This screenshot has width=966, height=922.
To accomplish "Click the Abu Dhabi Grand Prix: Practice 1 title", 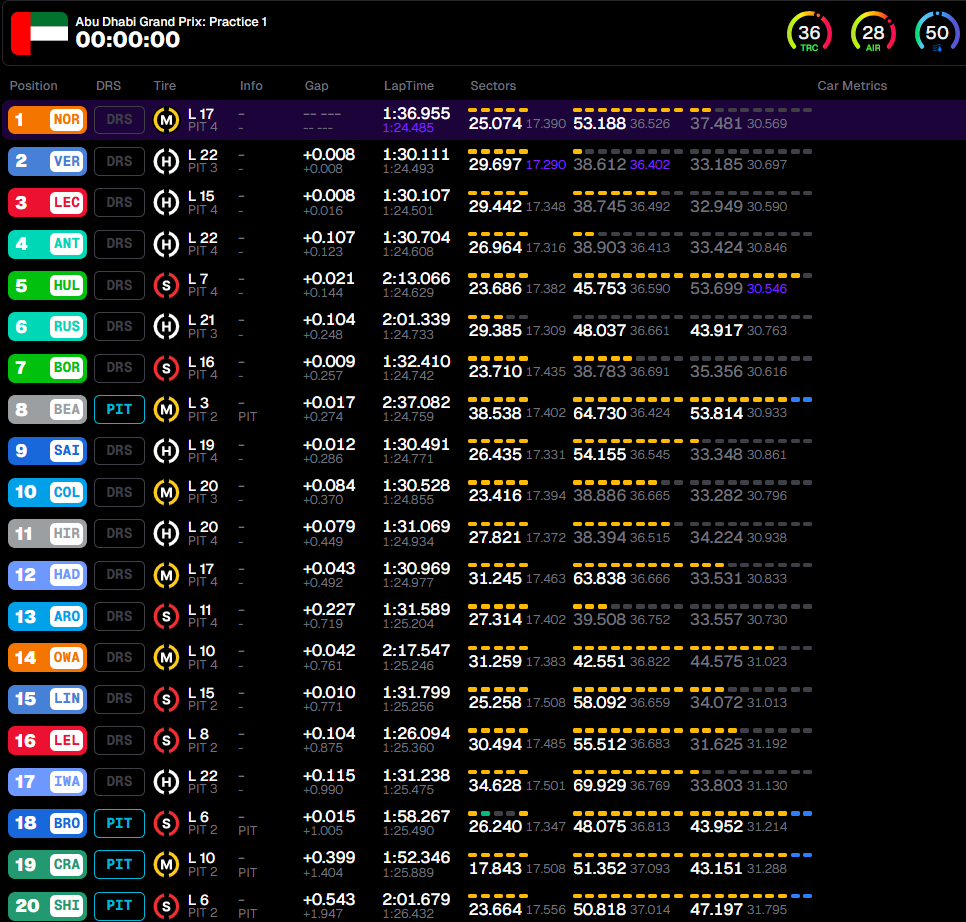I will coord(171,22).
